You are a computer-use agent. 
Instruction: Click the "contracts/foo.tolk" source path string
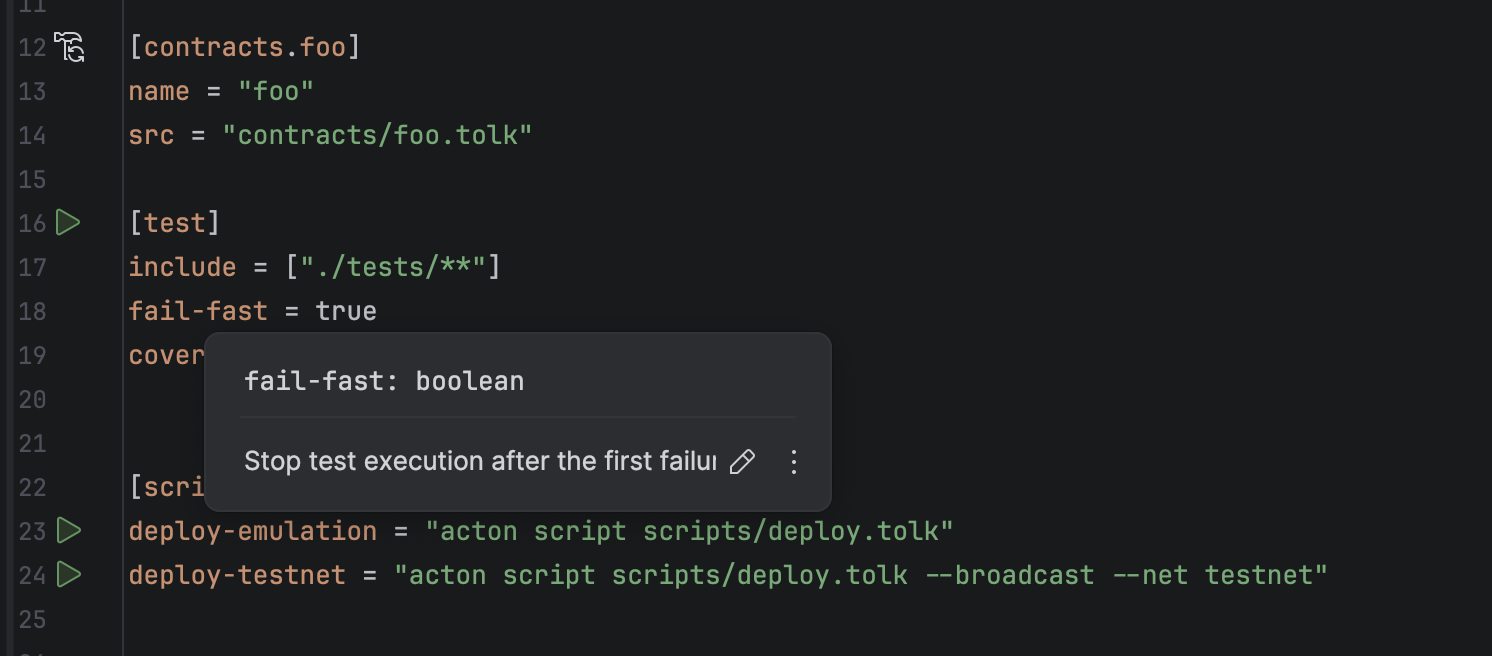click(377, 135)
